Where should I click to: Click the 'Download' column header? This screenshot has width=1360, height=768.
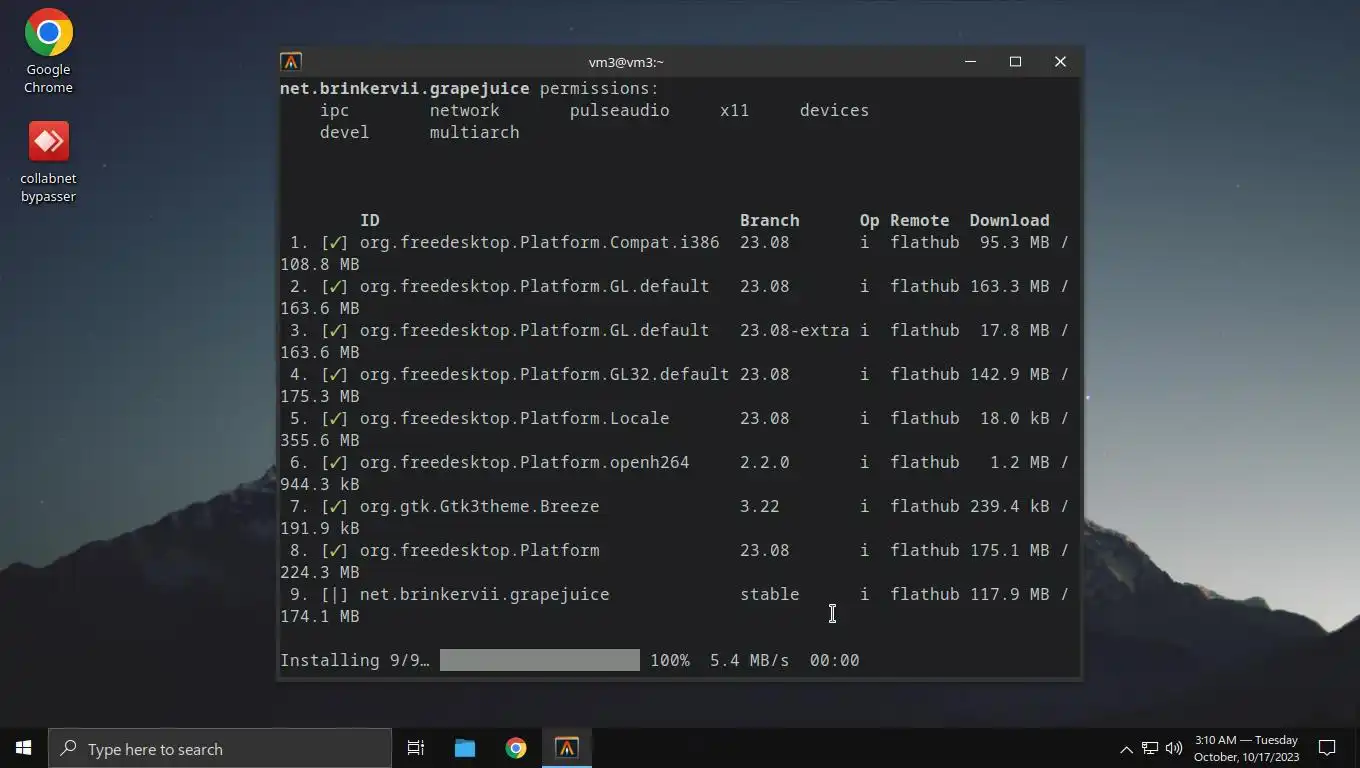coord(1010,220)
